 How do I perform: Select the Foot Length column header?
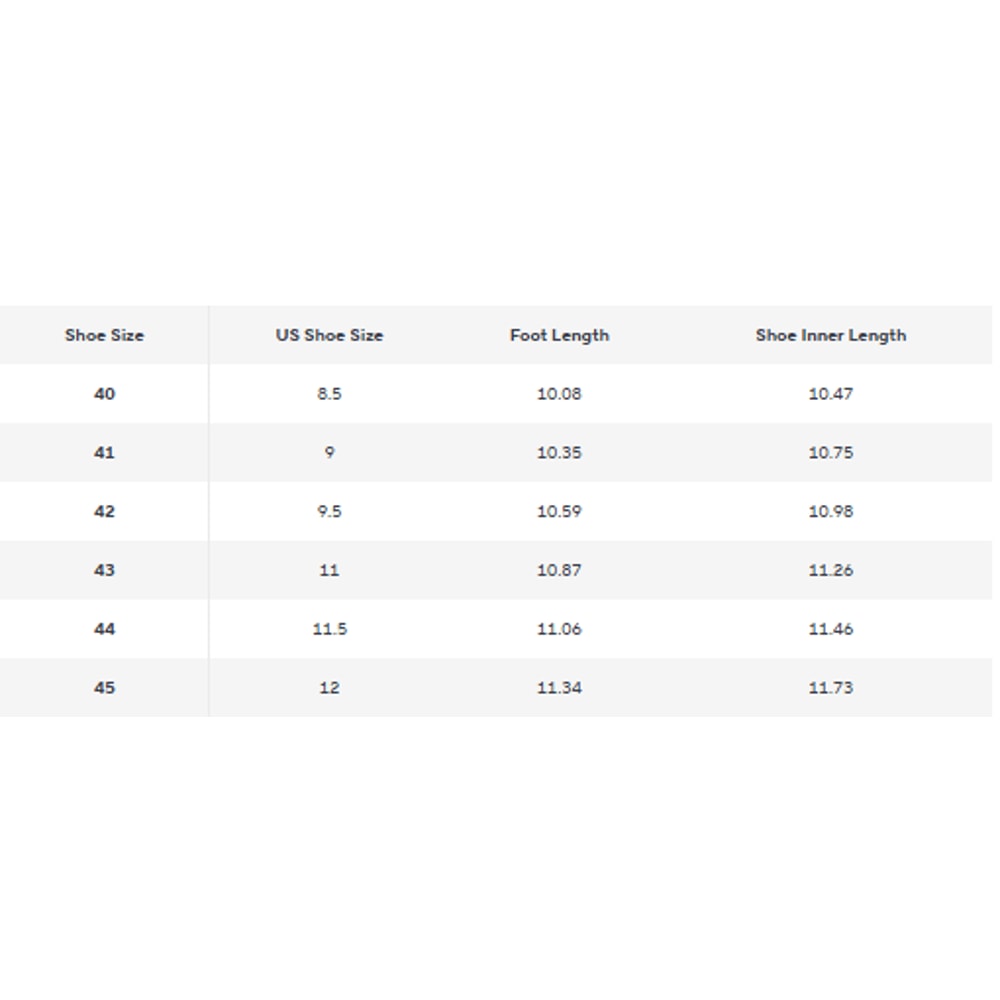[559, 335]
